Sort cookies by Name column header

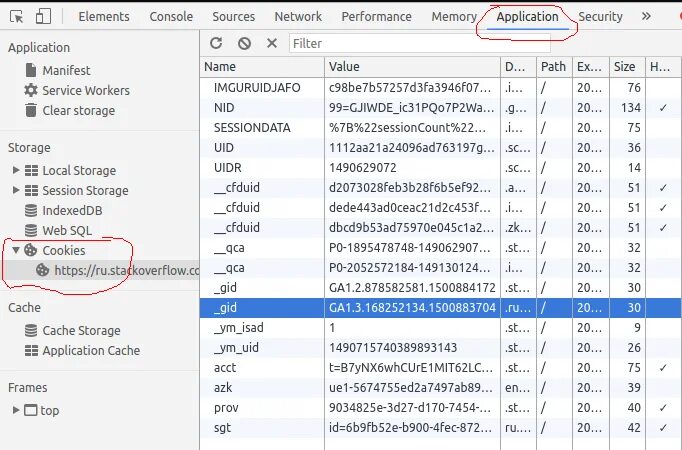pos(262,67)
